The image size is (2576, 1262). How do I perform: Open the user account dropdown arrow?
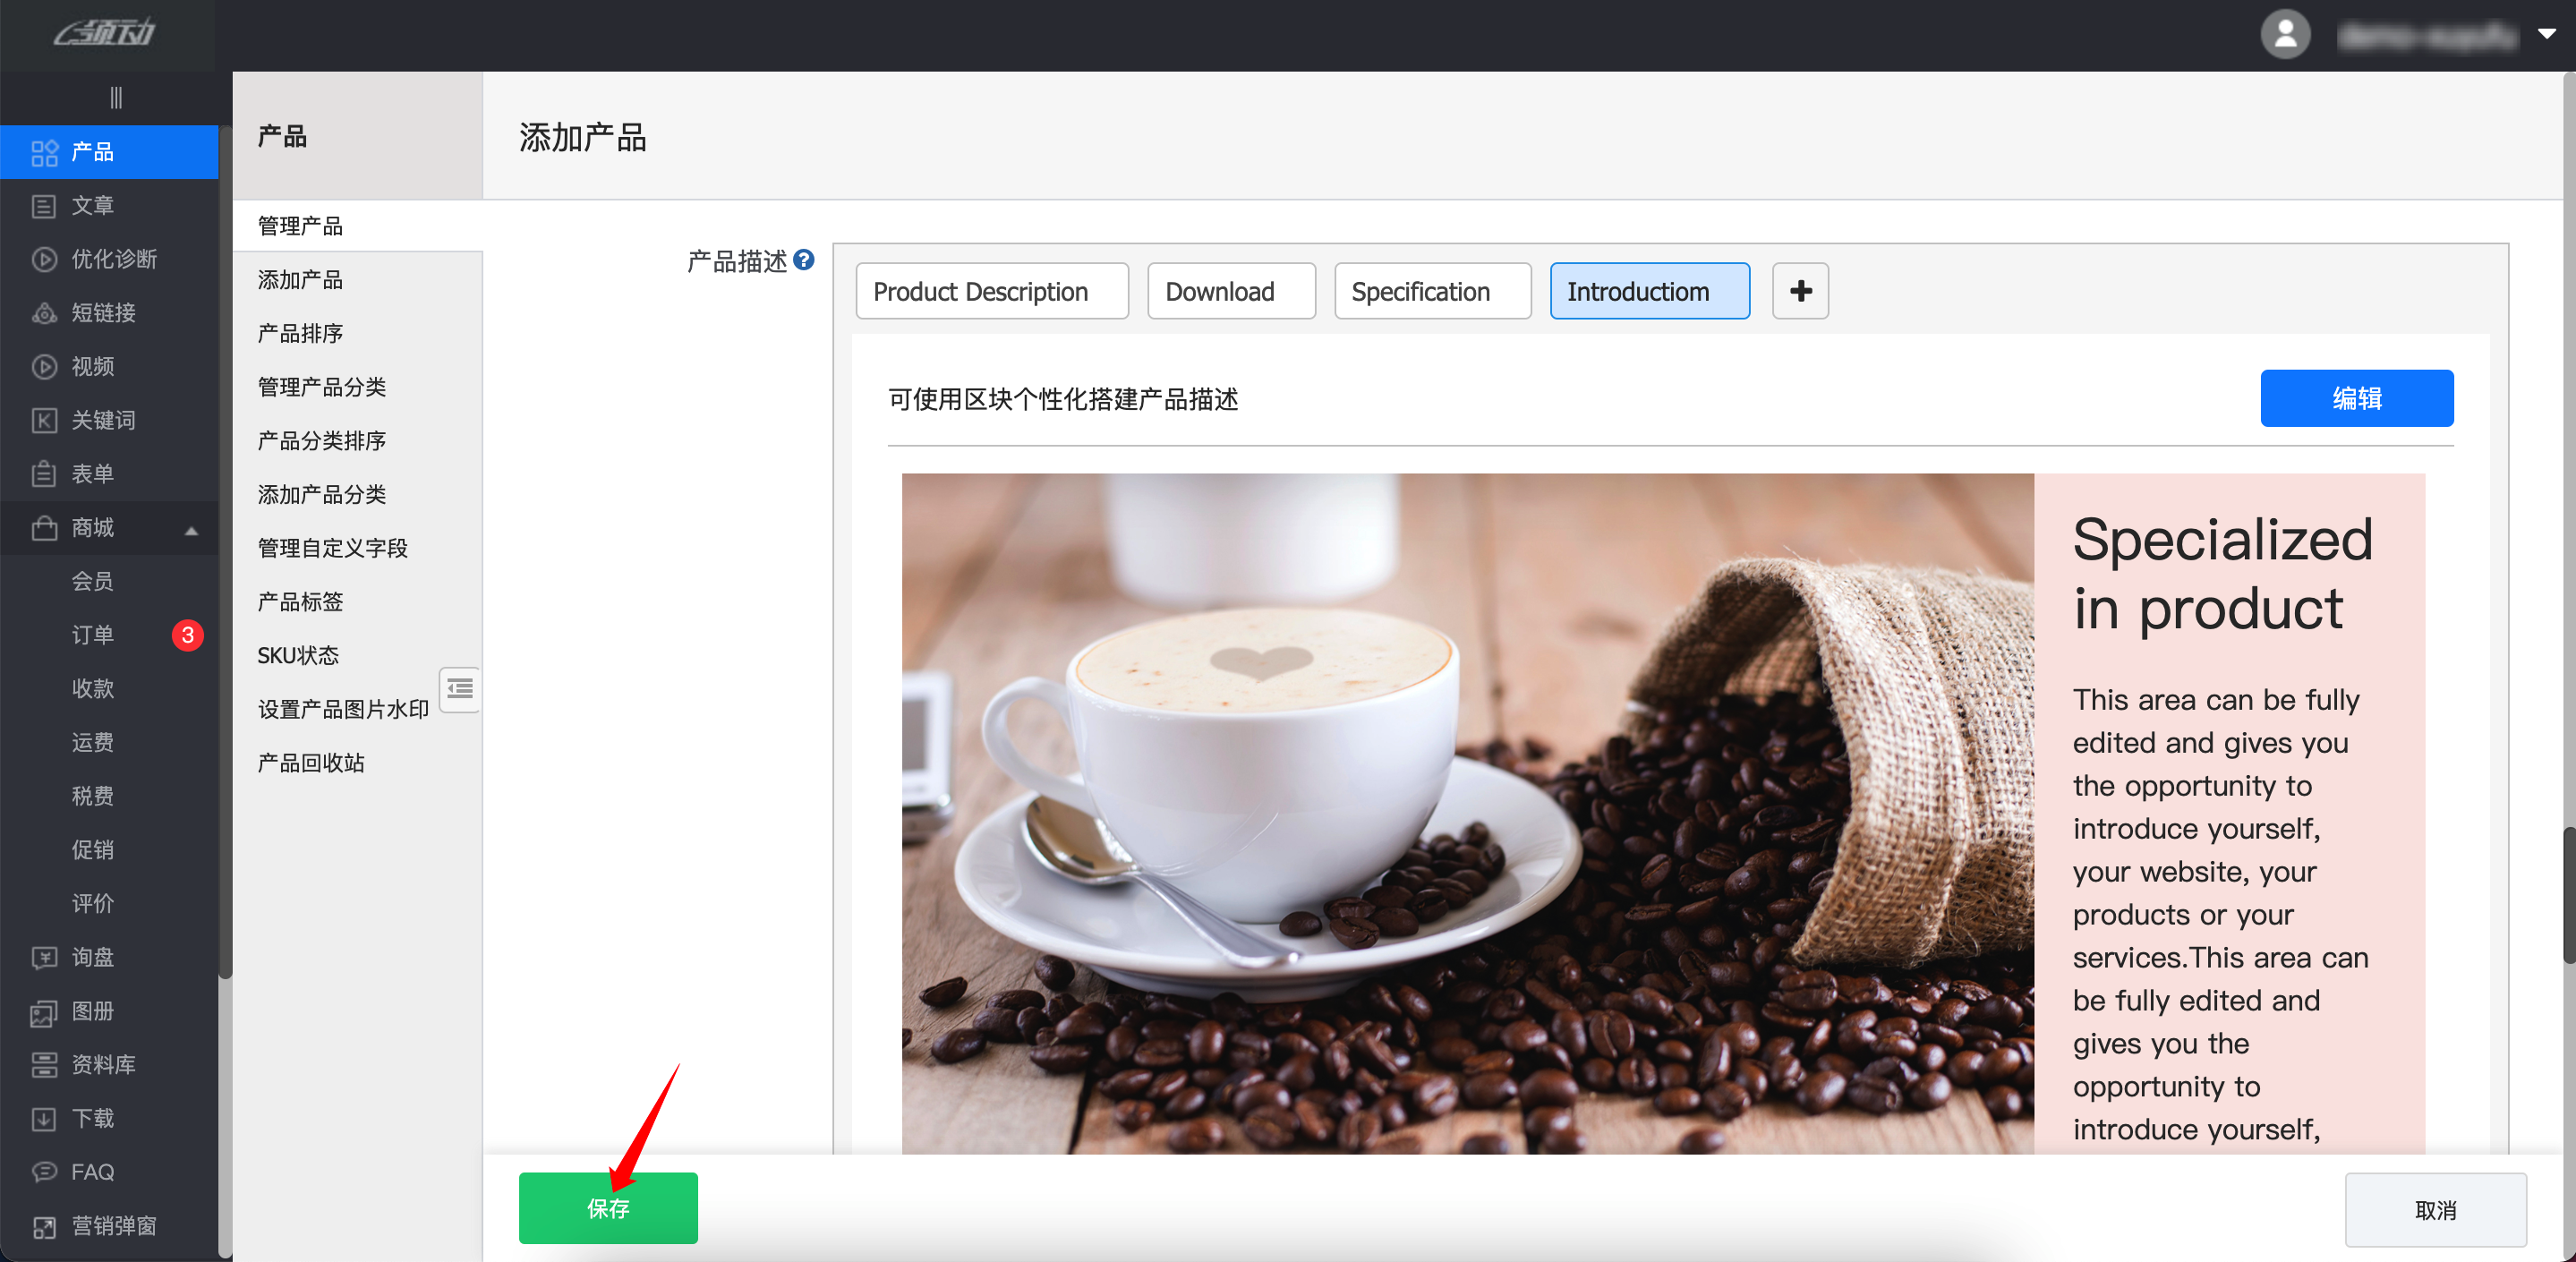point(2546,34)
